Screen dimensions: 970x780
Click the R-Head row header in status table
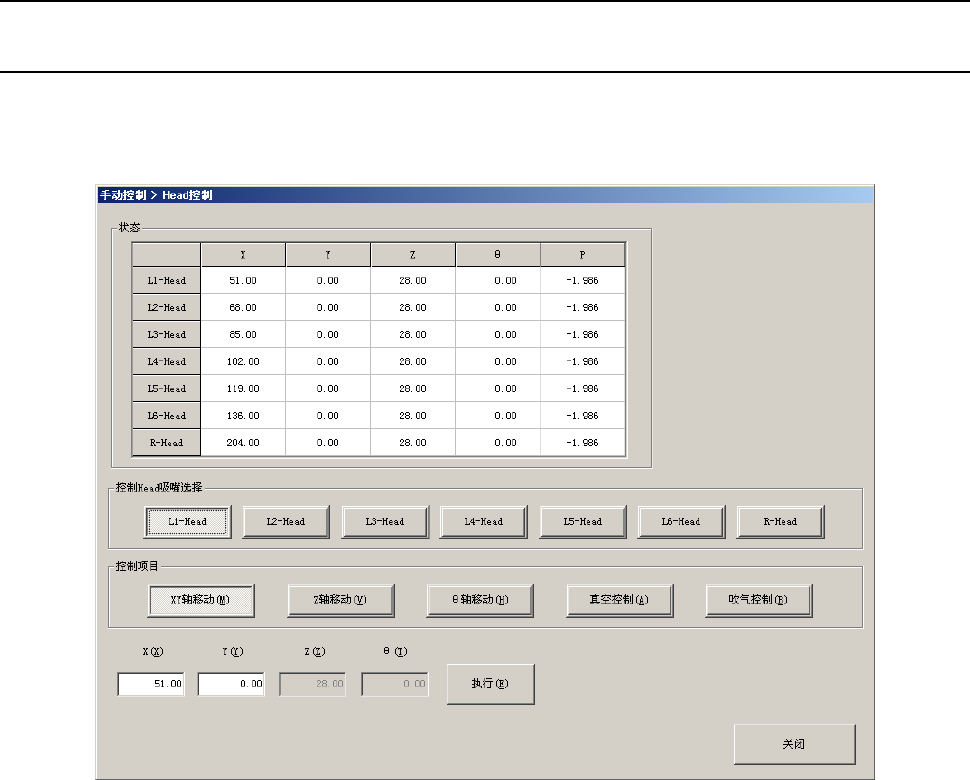[166, 443]
